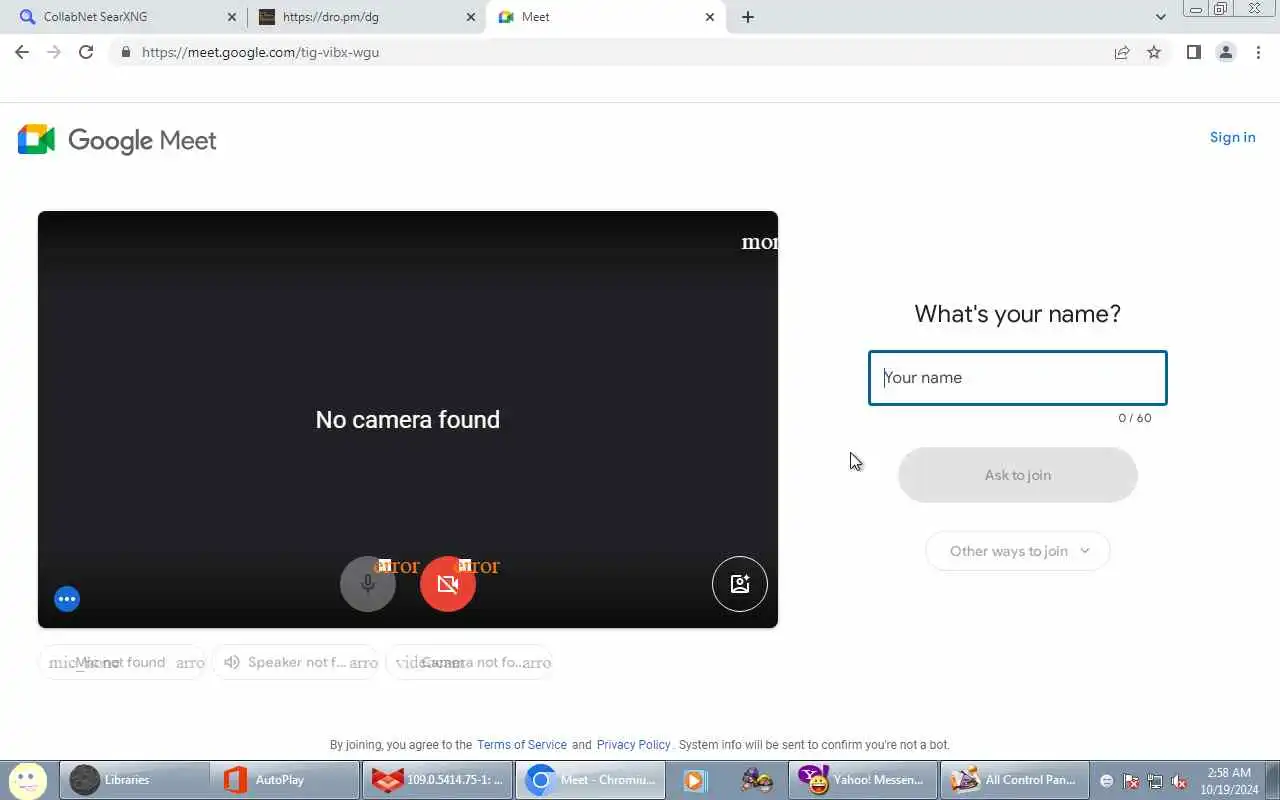
Task: Open the Privacy Policy link
Action: pos(633,745)
